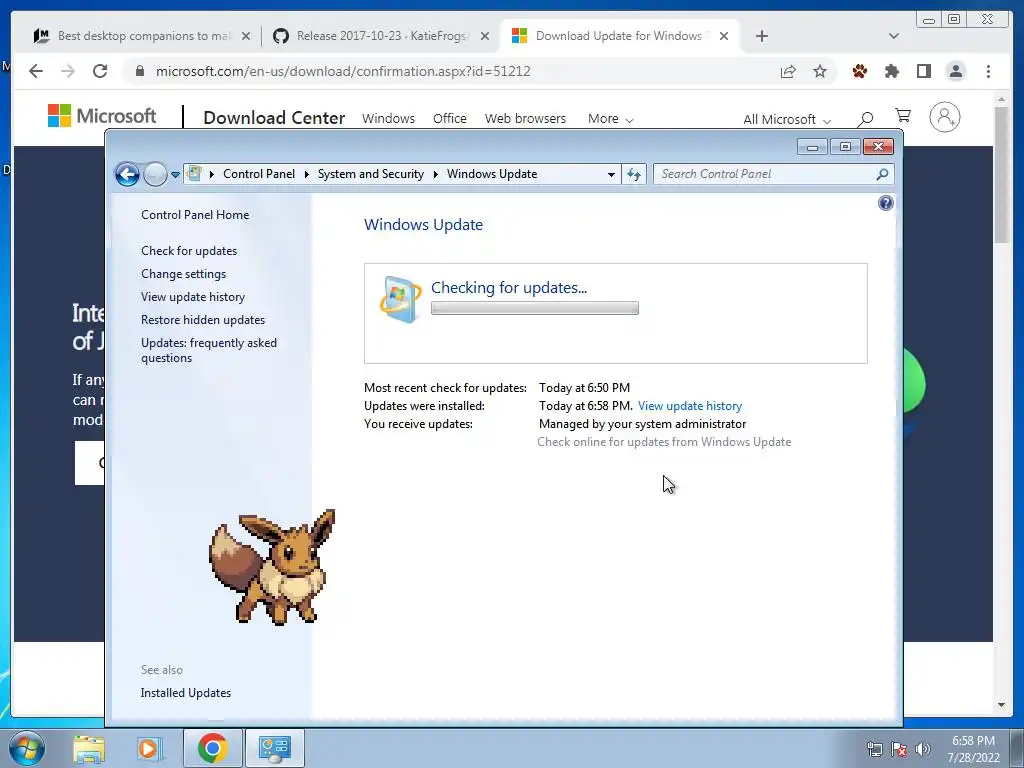Click the Control Panel address bar icon
1024x768 pixels.
click(x=194, y=174)
